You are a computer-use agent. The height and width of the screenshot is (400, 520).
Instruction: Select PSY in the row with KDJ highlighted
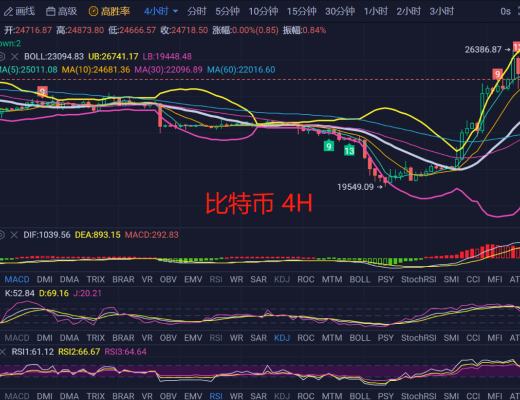[x=385, y=338]
